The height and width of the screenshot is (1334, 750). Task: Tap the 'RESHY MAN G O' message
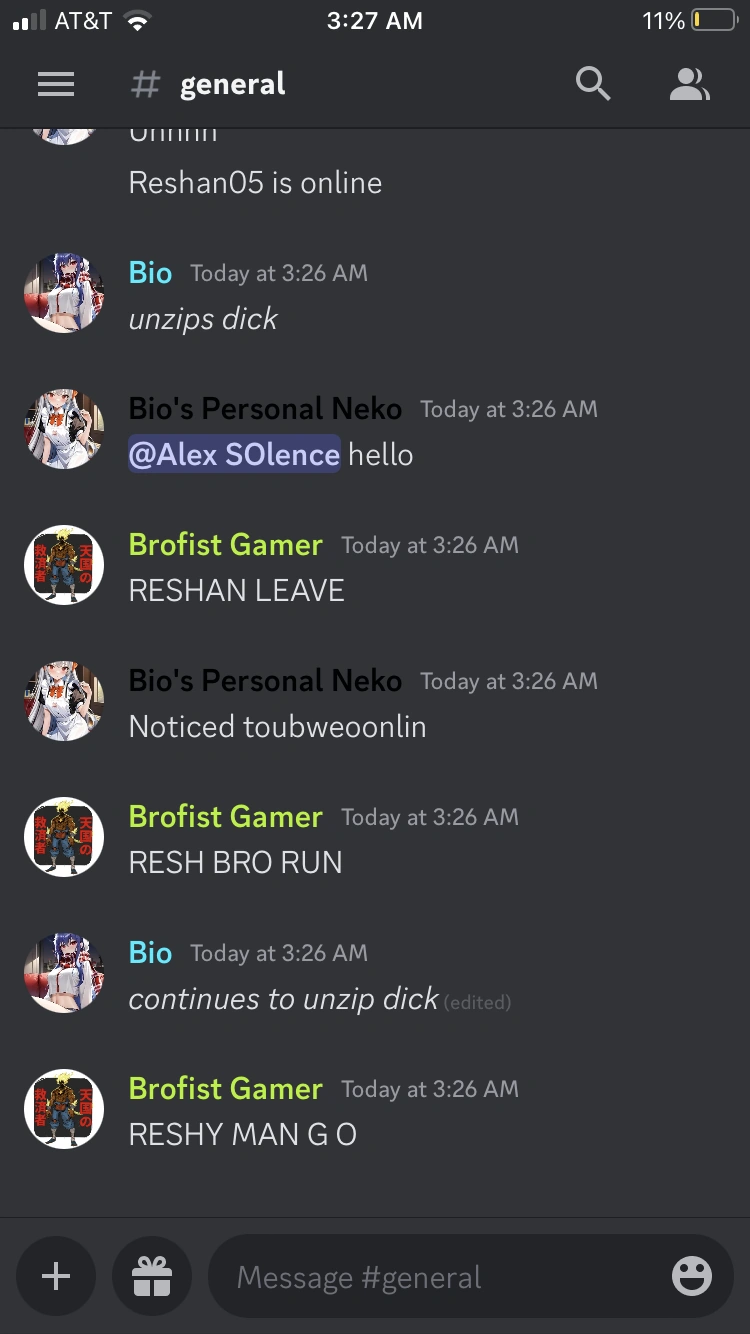point(243,1134)
